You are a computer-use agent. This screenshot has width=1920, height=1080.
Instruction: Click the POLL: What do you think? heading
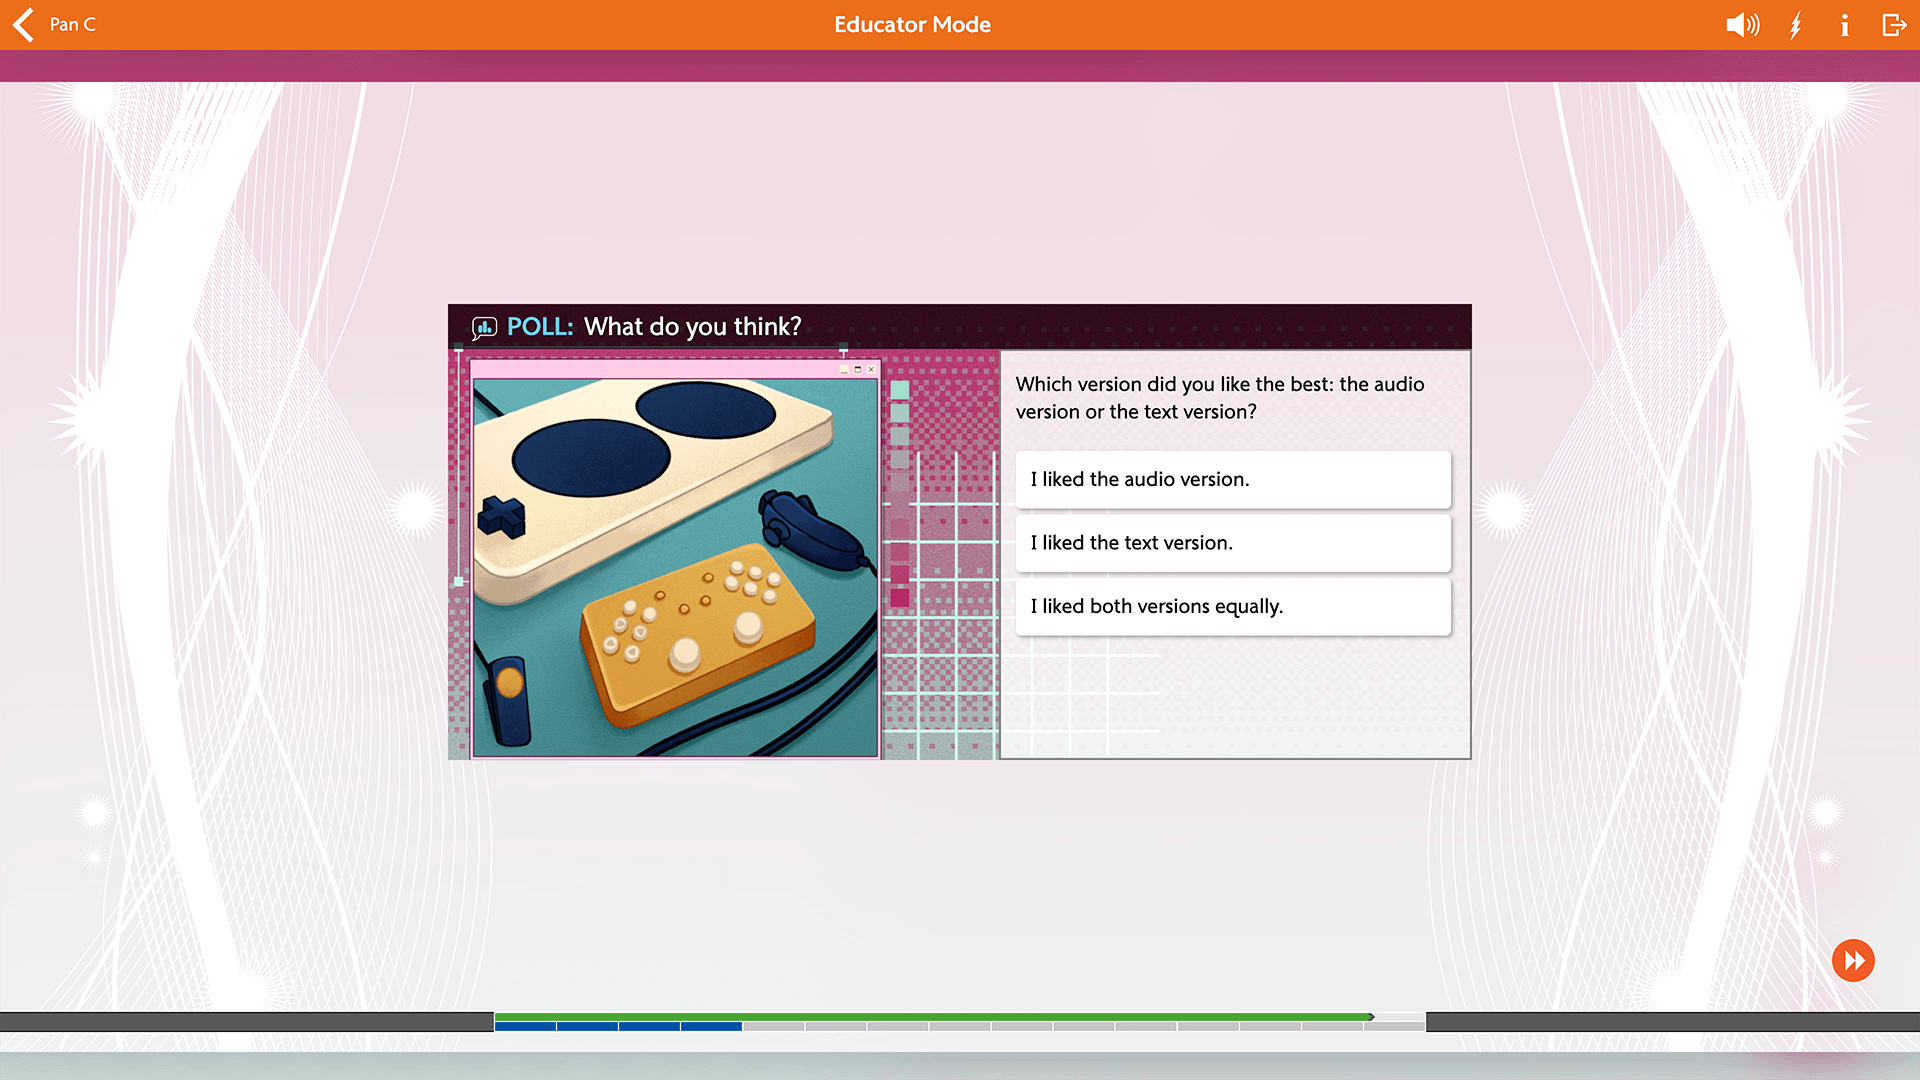pyautogui.click(x=654, y=327)
